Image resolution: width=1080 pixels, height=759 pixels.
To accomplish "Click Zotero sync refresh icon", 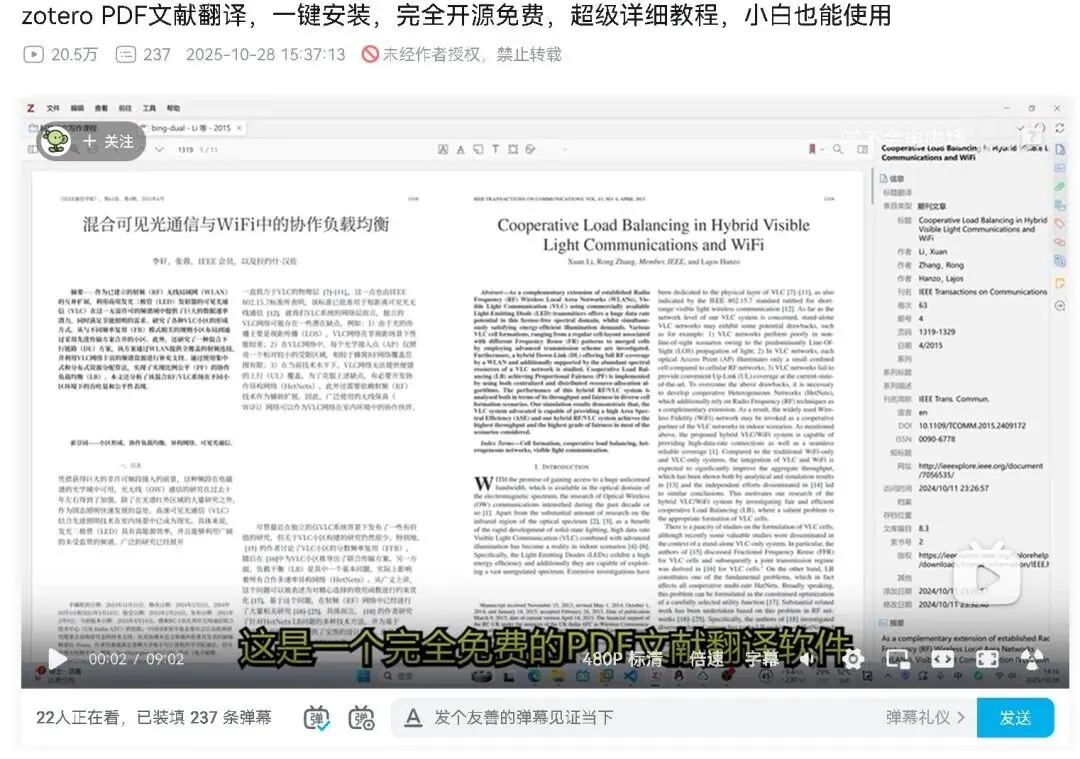I will click(x=1059, y=128).
